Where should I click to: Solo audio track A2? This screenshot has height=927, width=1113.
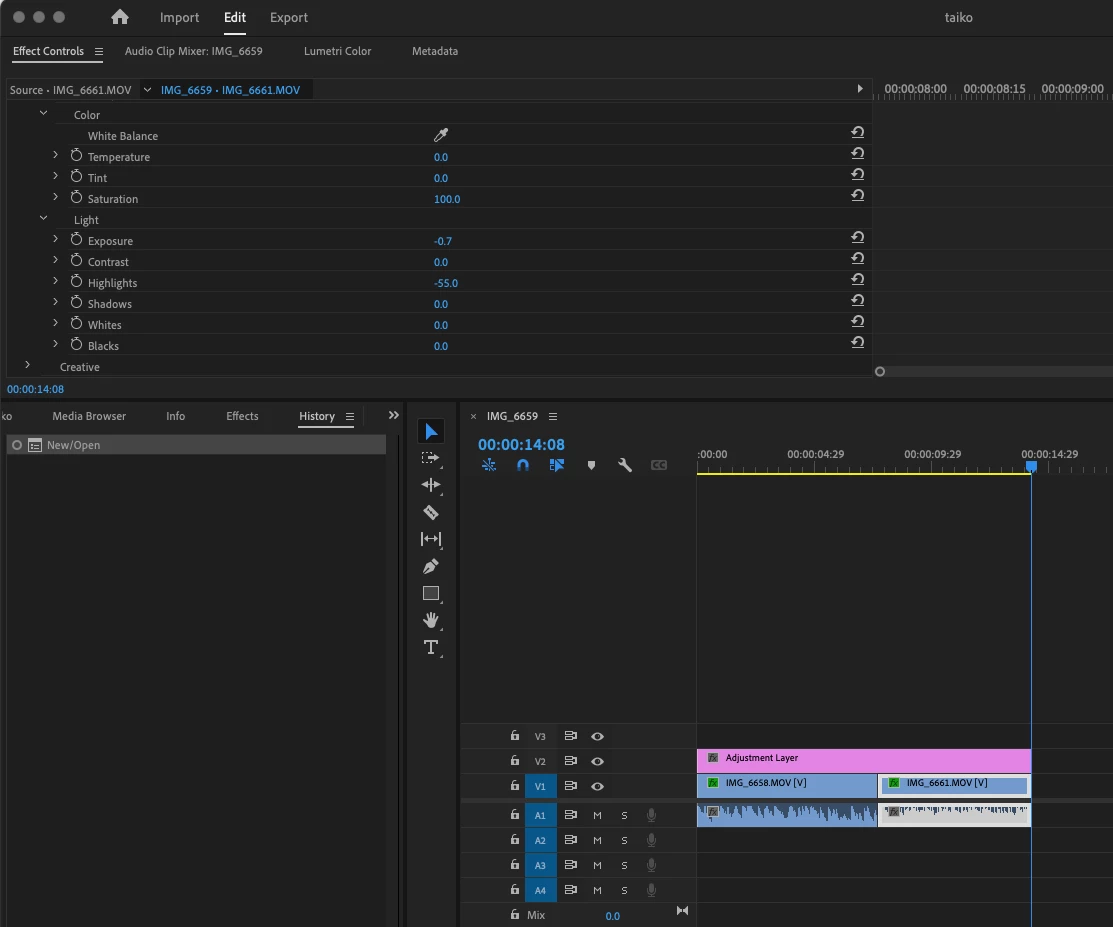point(624,840)
